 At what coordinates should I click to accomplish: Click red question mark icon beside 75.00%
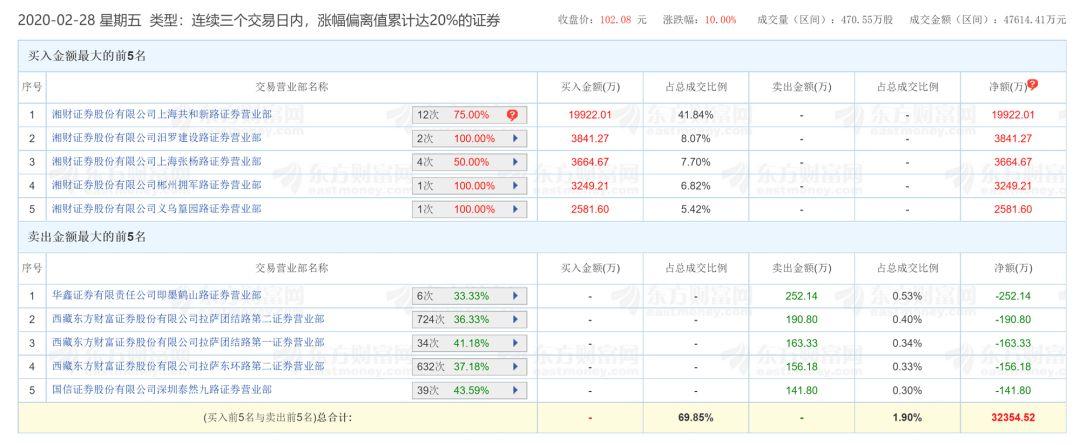point(512,115)
